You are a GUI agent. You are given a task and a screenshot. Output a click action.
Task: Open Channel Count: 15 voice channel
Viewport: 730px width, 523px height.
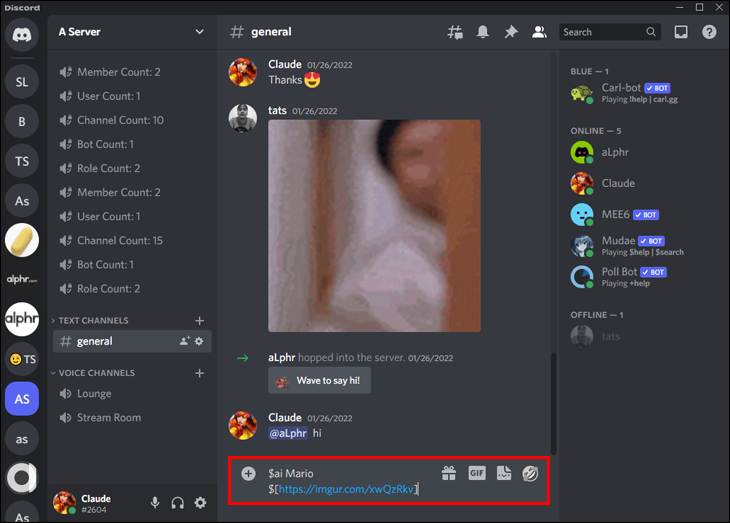pos(132,240)
